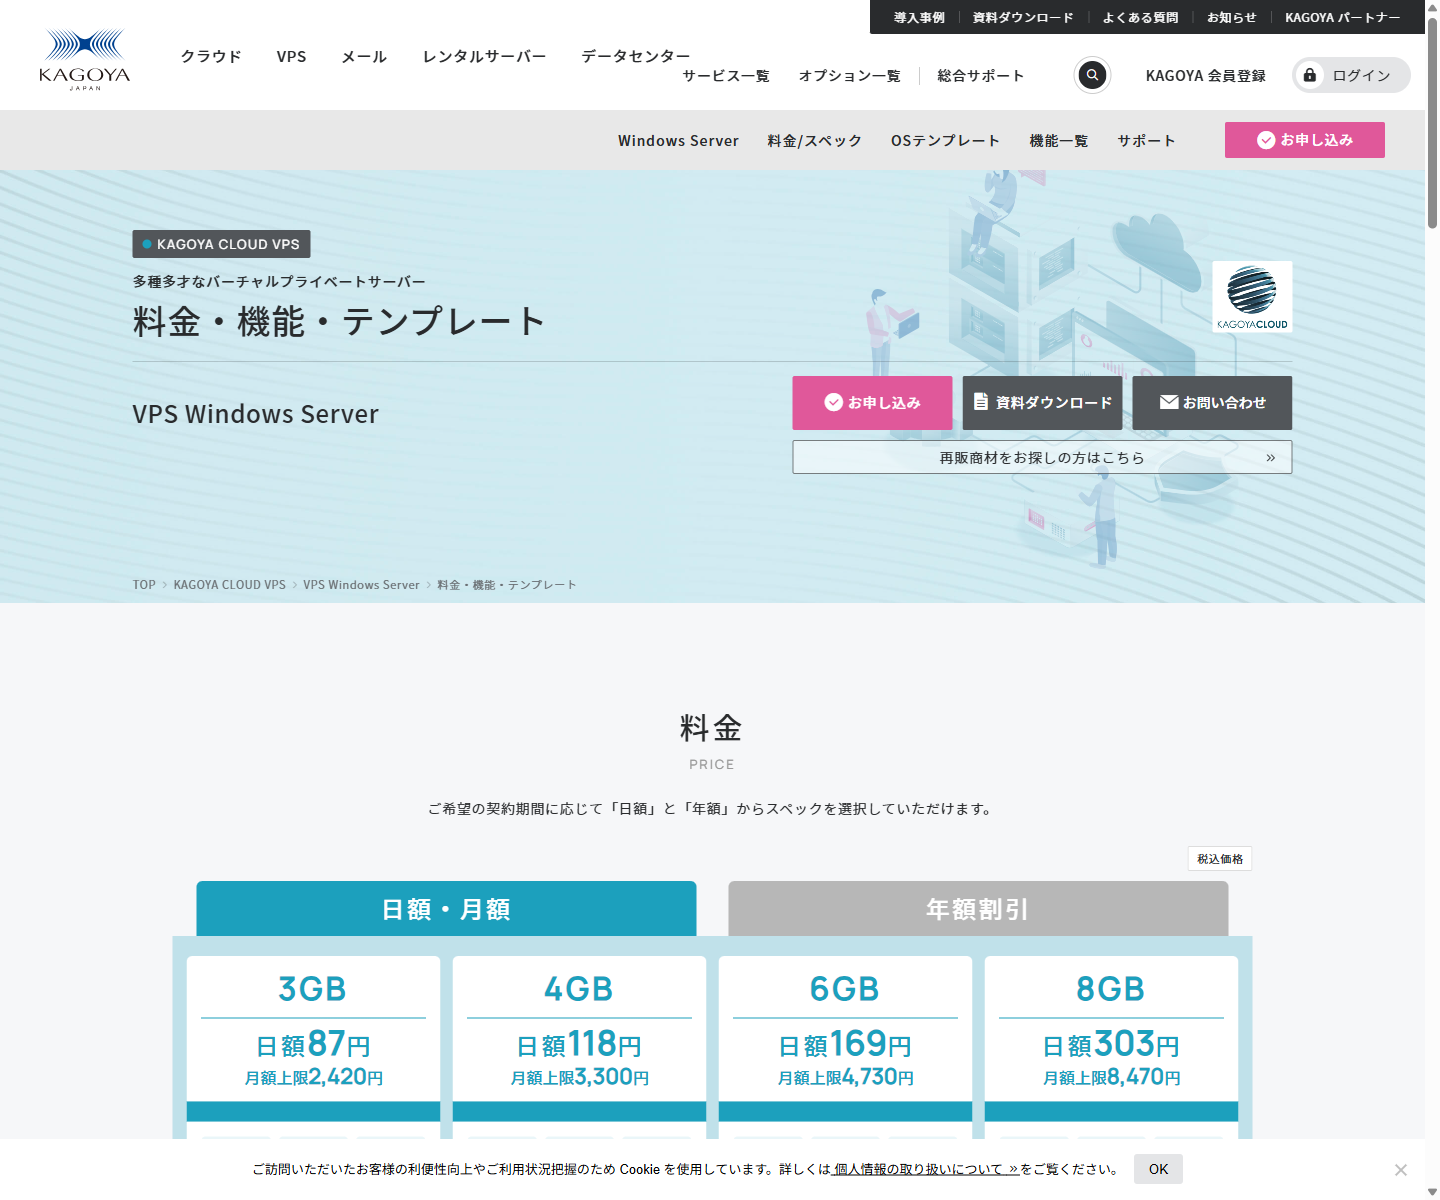
Task: Go to サービス一覧 page
Action: [726, 76]
